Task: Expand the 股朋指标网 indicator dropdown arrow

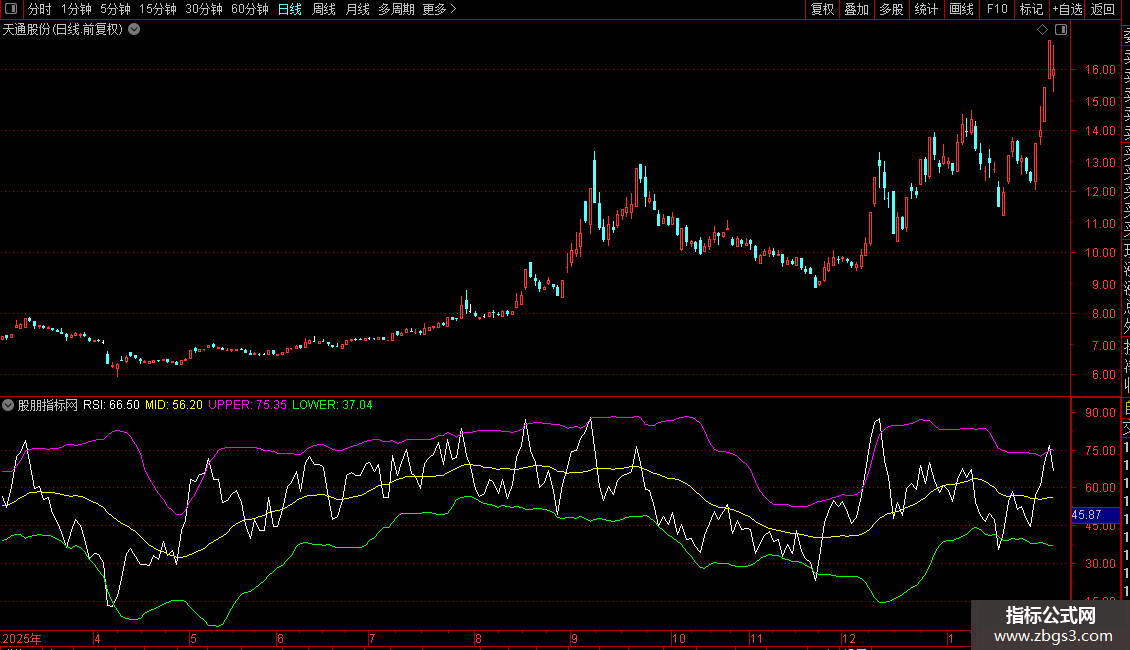Action: pyautogui.click(x=9, y=405)
